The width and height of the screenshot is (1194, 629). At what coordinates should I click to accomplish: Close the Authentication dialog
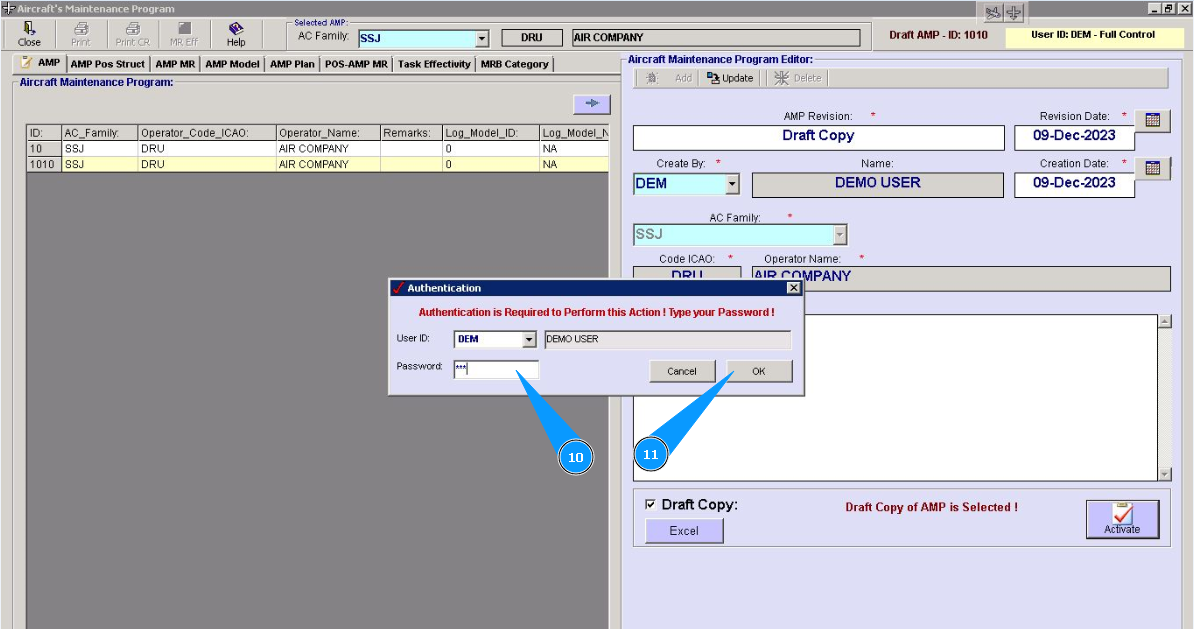tap(793, 288)
